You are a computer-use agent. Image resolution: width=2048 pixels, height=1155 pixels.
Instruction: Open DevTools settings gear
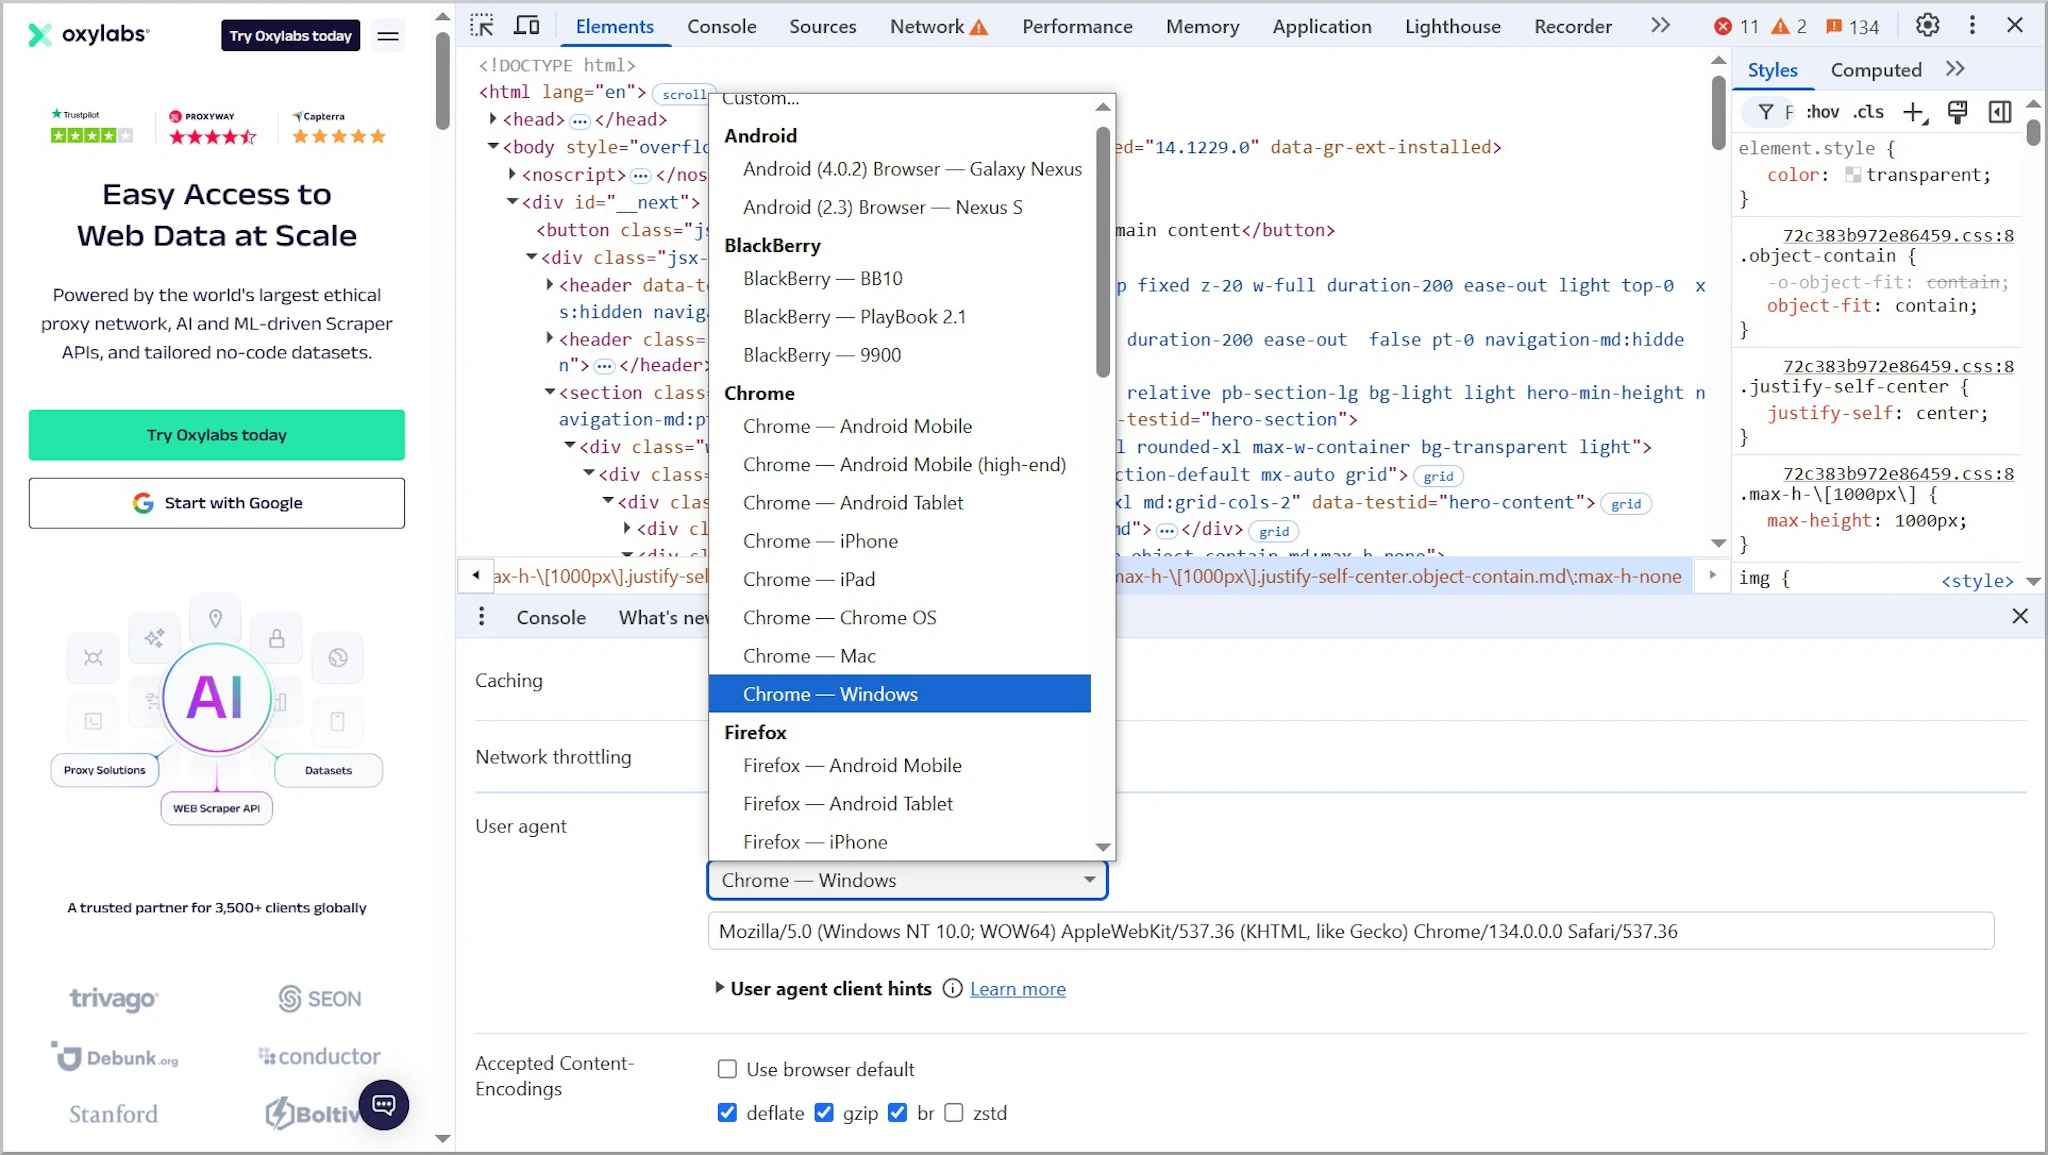click(1927, 26)
